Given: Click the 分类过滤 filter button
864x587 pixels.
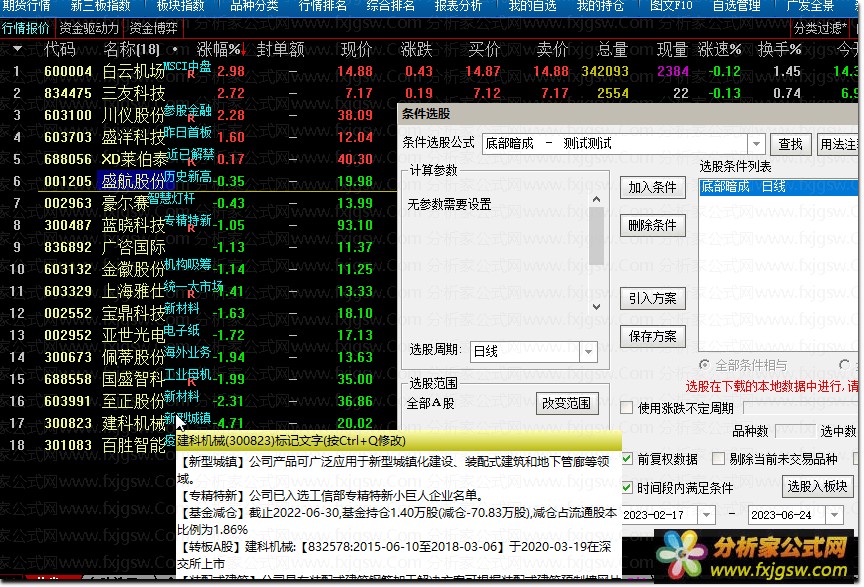Looking at the screenshot, I should [820, 28].
